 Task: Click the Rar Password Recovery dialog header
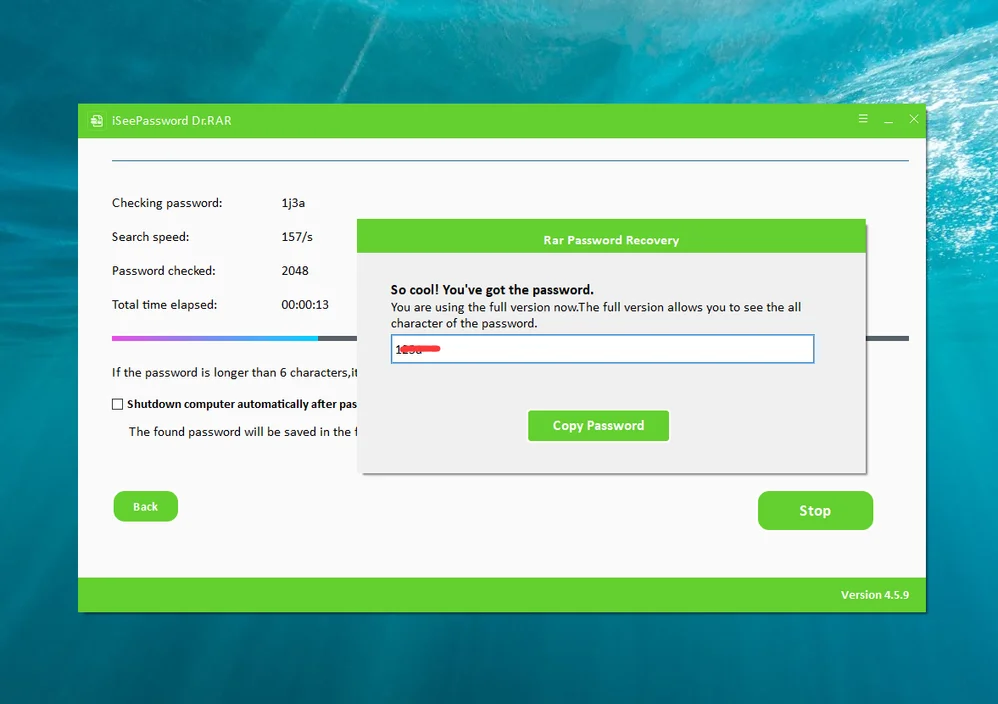pos(611,240)
